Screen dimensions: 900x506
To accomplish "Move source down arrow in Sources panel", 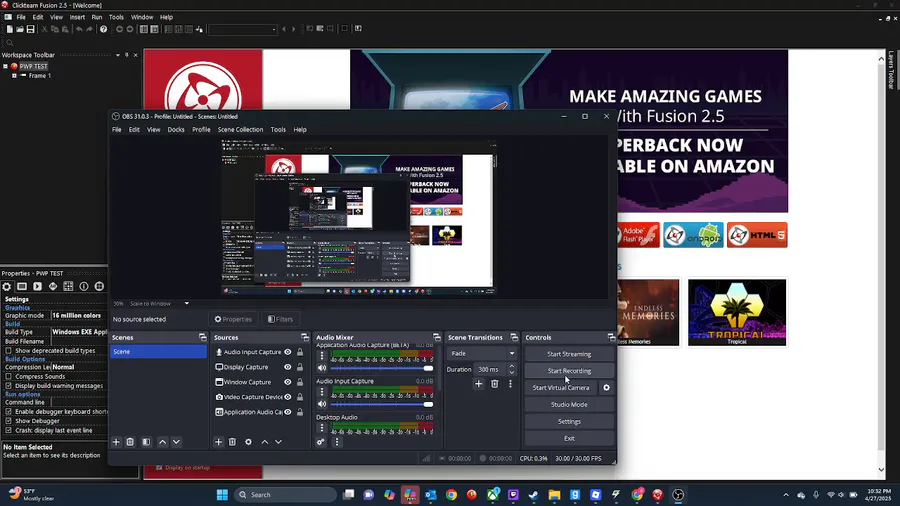I will [278, 442].
